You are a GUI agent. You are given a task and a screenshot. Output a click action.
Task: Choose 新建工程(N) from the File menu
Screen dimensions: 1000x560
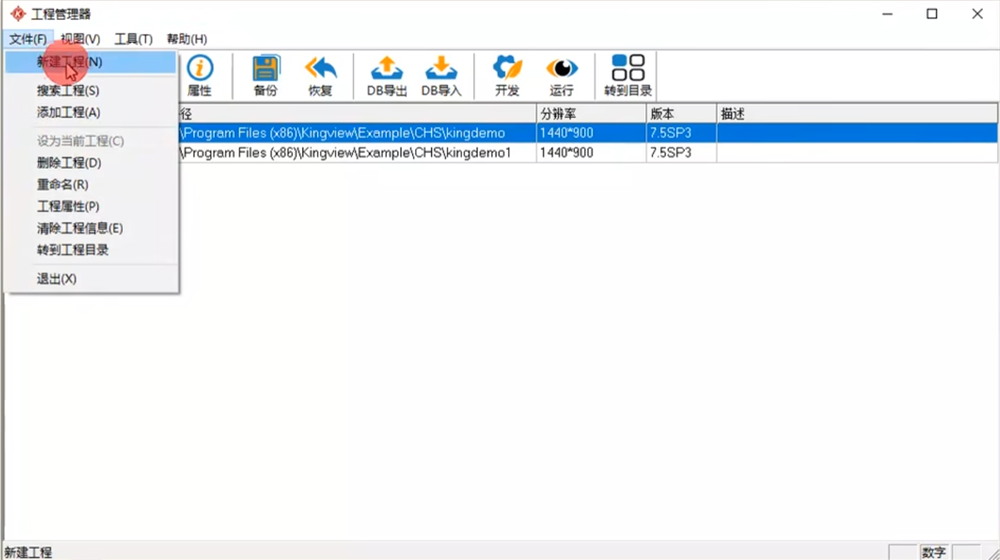[91, 62]
